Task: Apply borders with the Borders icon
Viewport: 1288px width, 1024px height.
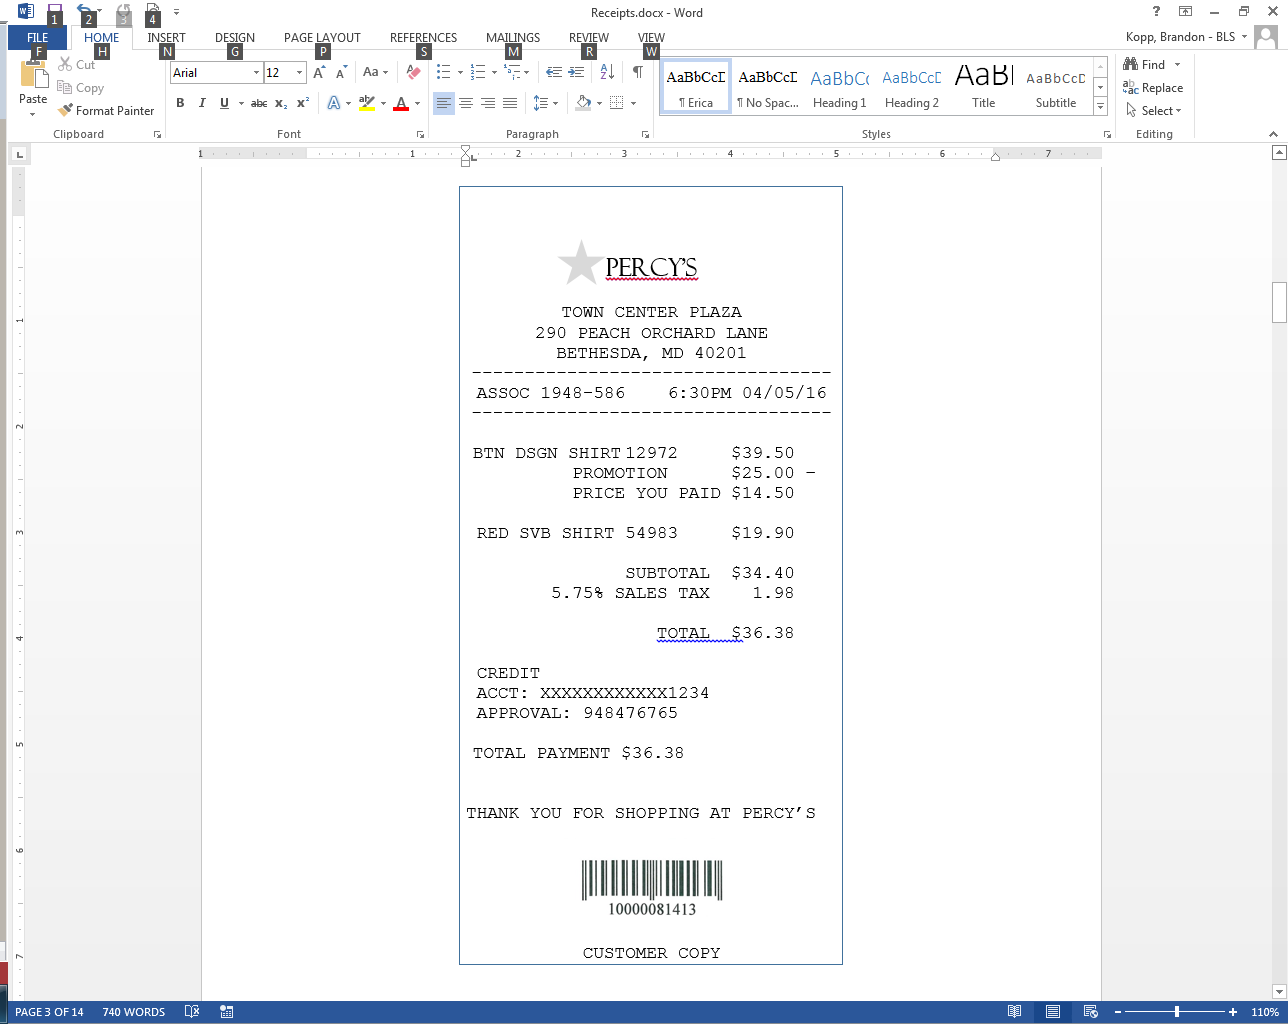Action: pyautogui.click(x=616, y=103)
